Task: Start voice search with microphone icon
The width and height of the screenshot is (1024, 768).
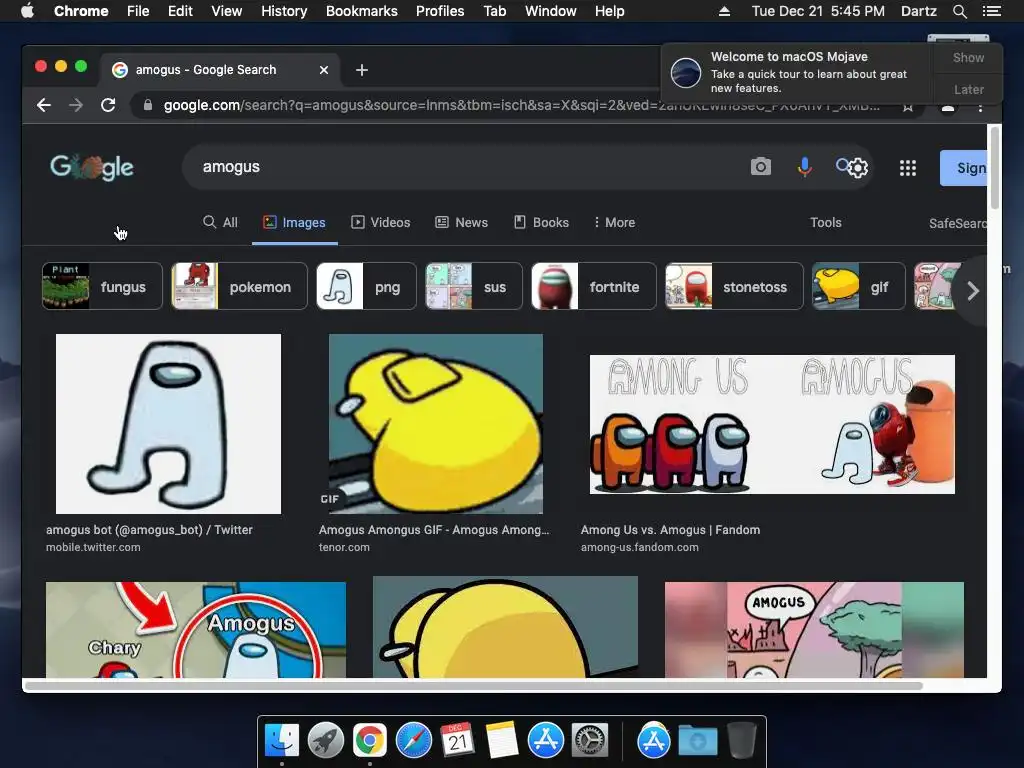Action: pyautogui.click(x=805, y=167)
